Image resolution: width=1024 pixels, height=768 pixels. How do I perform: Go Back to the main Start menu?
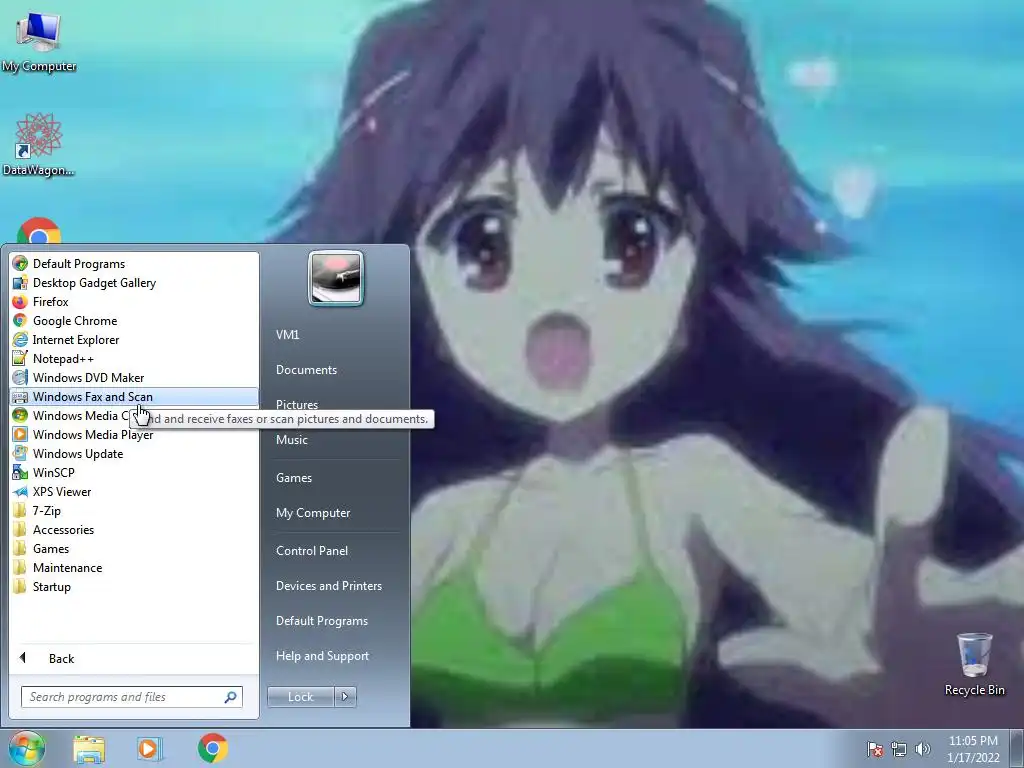[x=134, y=658]
